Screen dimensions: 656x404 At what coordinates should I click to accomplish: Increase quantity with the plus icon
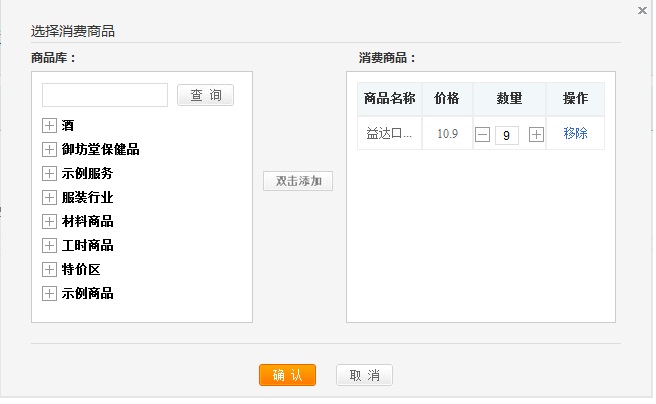pyautogui.click(x=536, y=135)
